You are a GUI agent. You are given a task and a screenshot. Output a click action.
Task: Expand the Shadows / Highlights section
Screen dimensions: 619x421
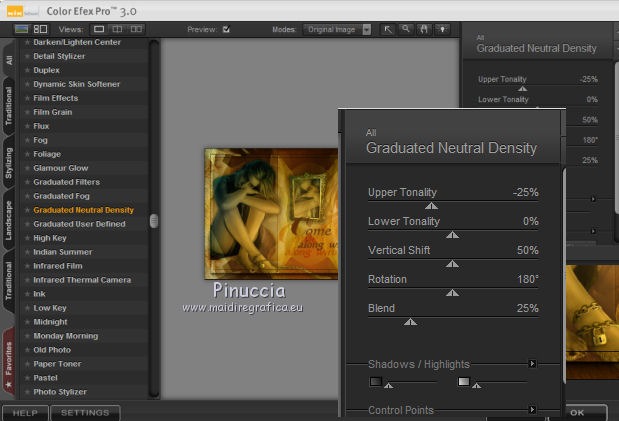click(x=533, y=364)
